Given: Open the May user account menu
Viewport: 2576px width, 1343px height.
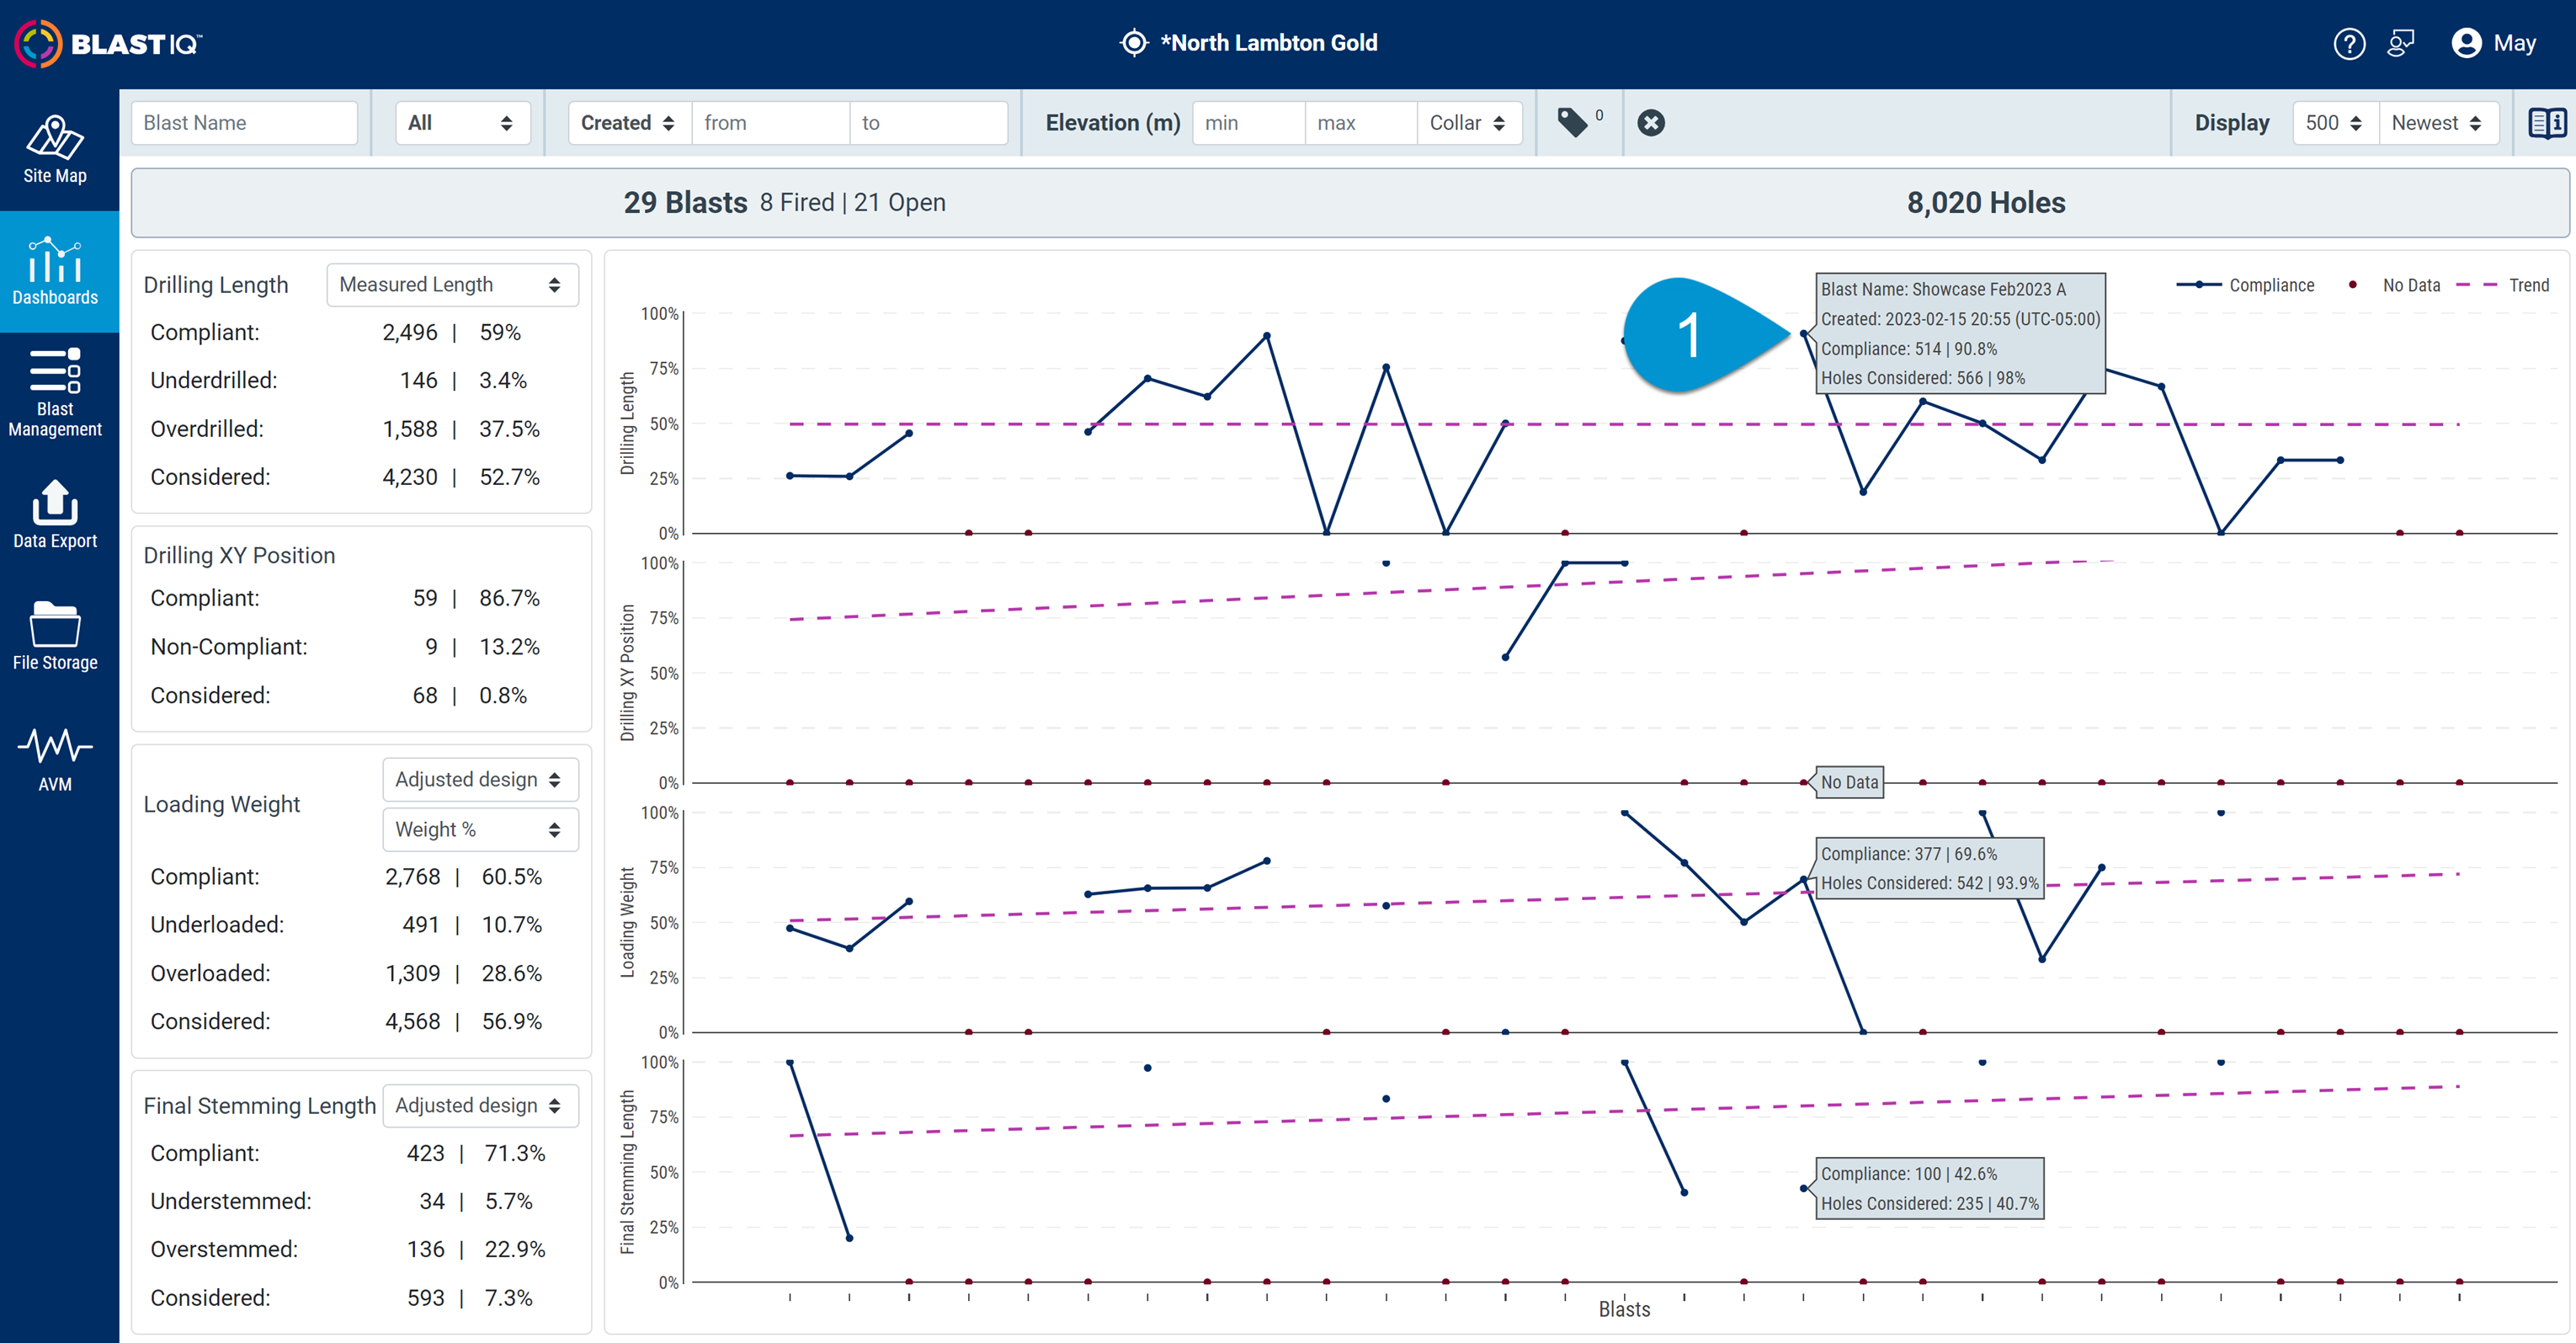Looking at the screenshot, I should tap(2494, 43).
